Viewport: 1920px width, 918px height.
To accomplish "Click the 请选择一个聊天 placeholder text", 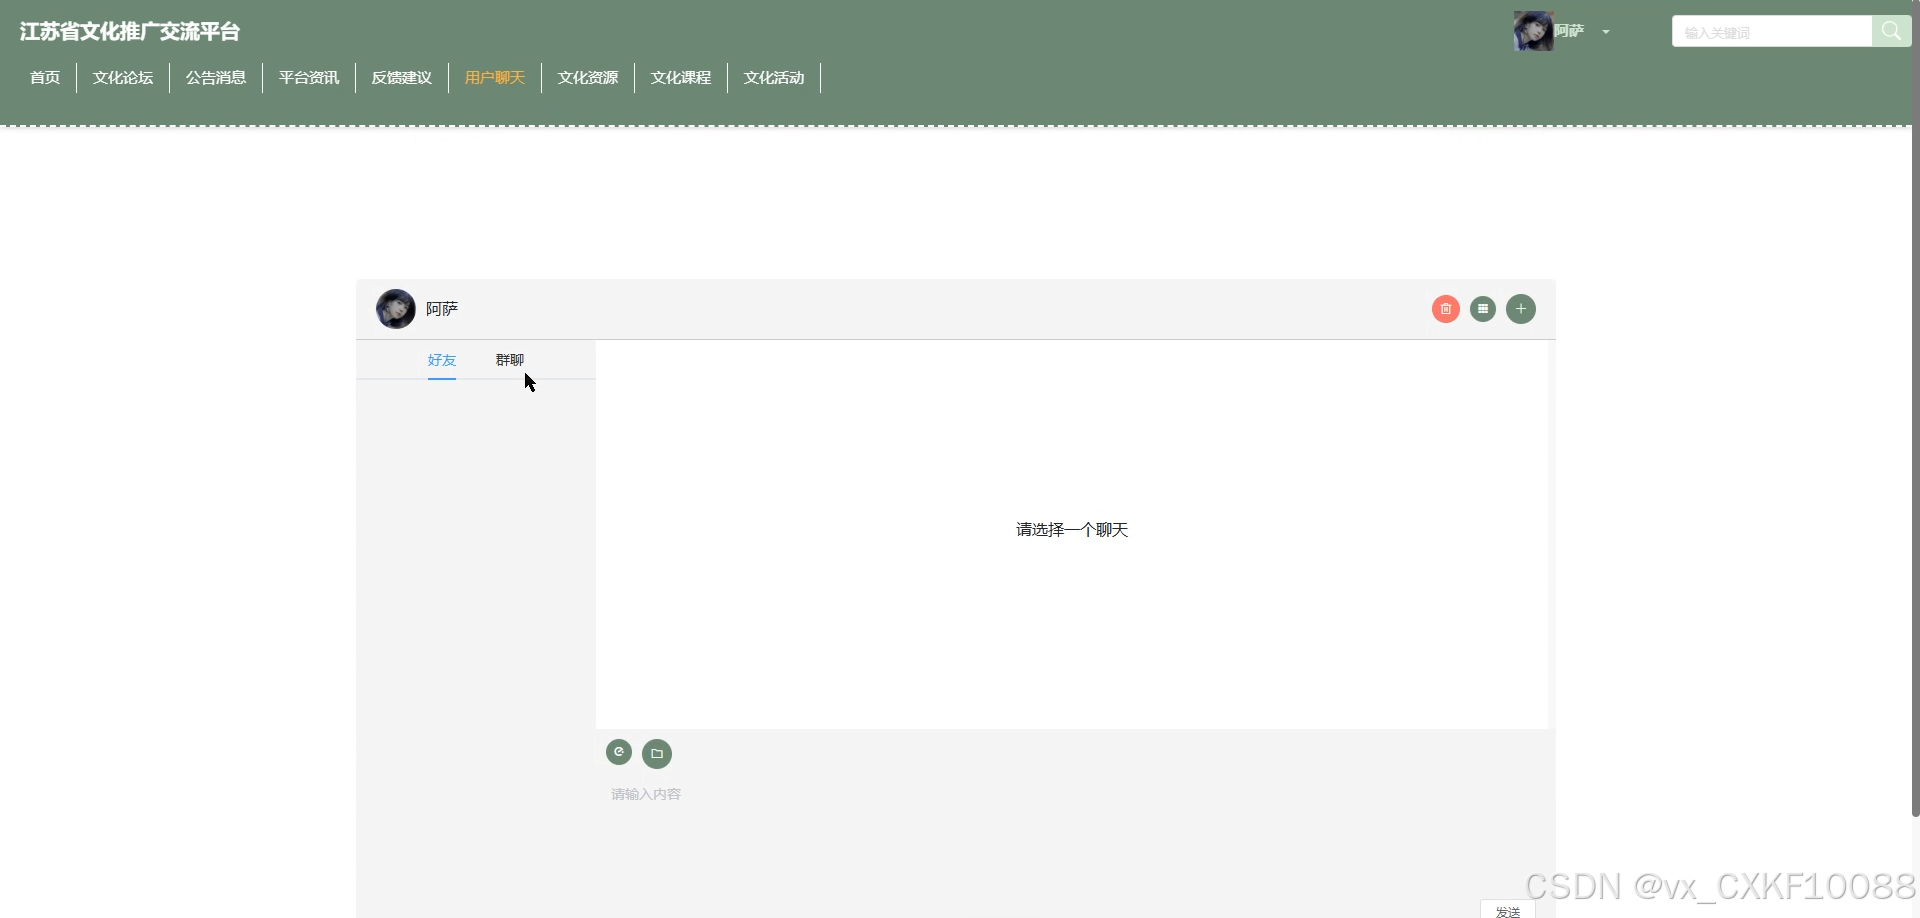I will (1072, 530).
